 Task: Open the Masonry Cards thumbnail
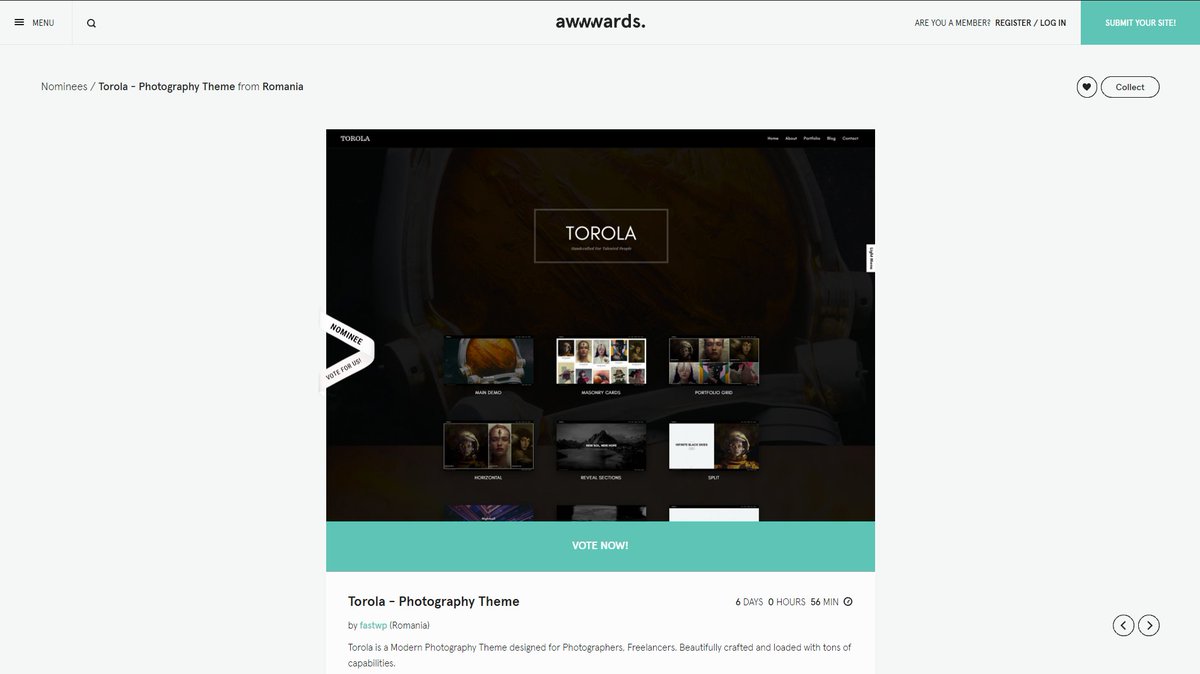pos(601,361)
